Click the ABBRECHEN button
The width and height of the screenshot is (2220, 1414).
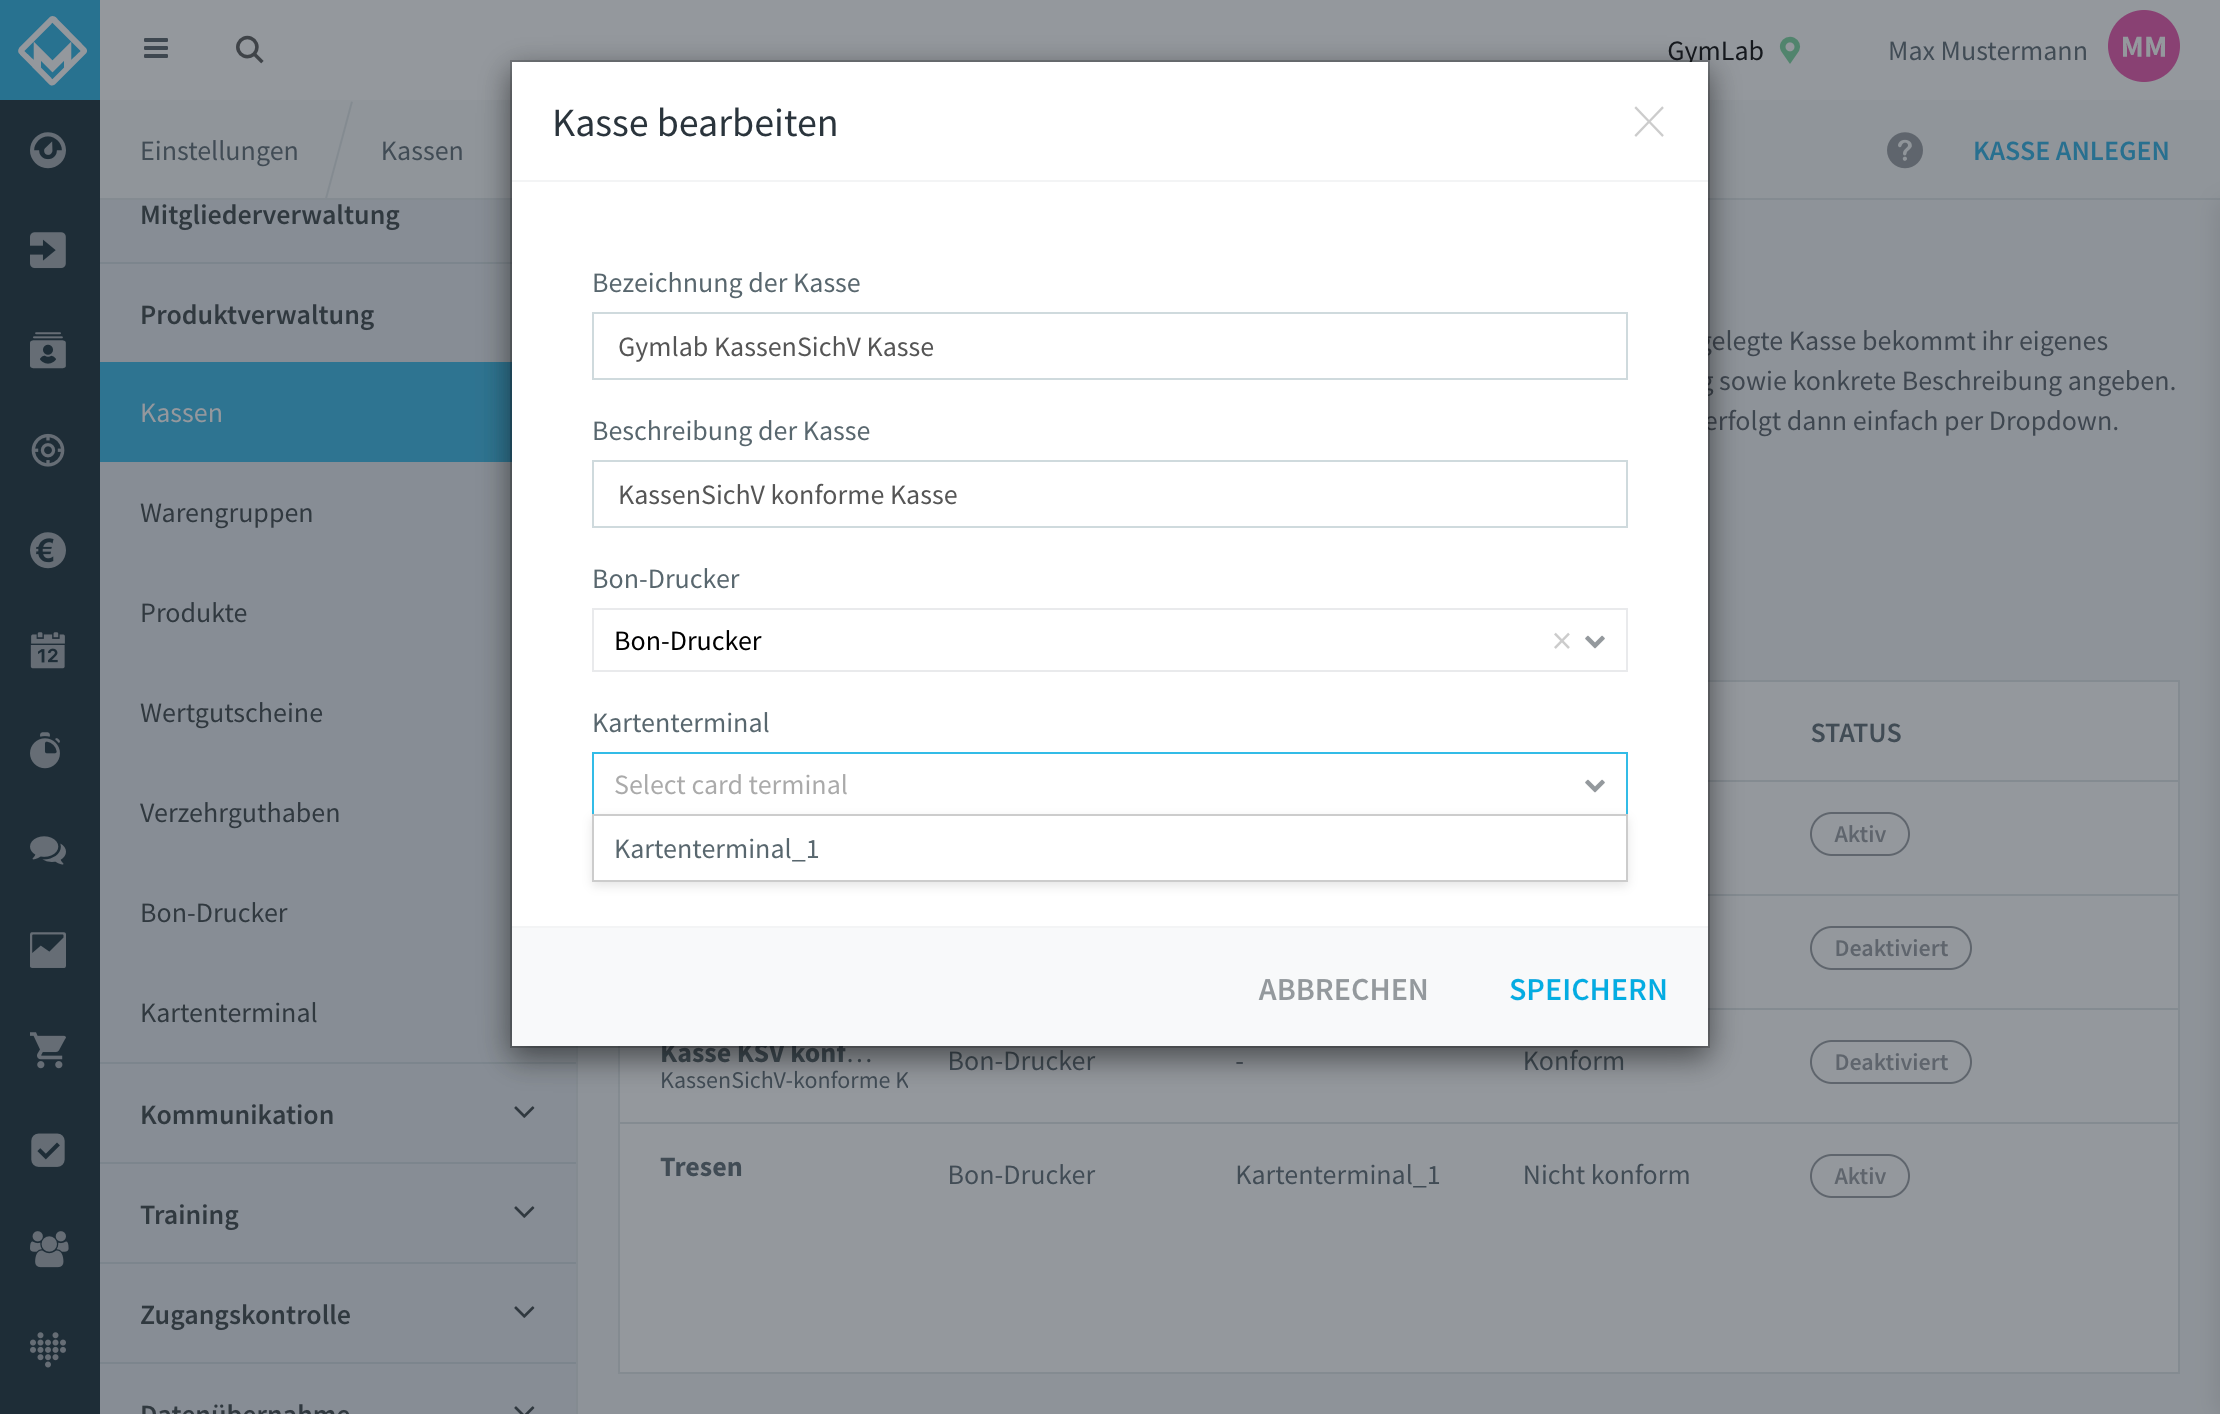point(1343,990)
